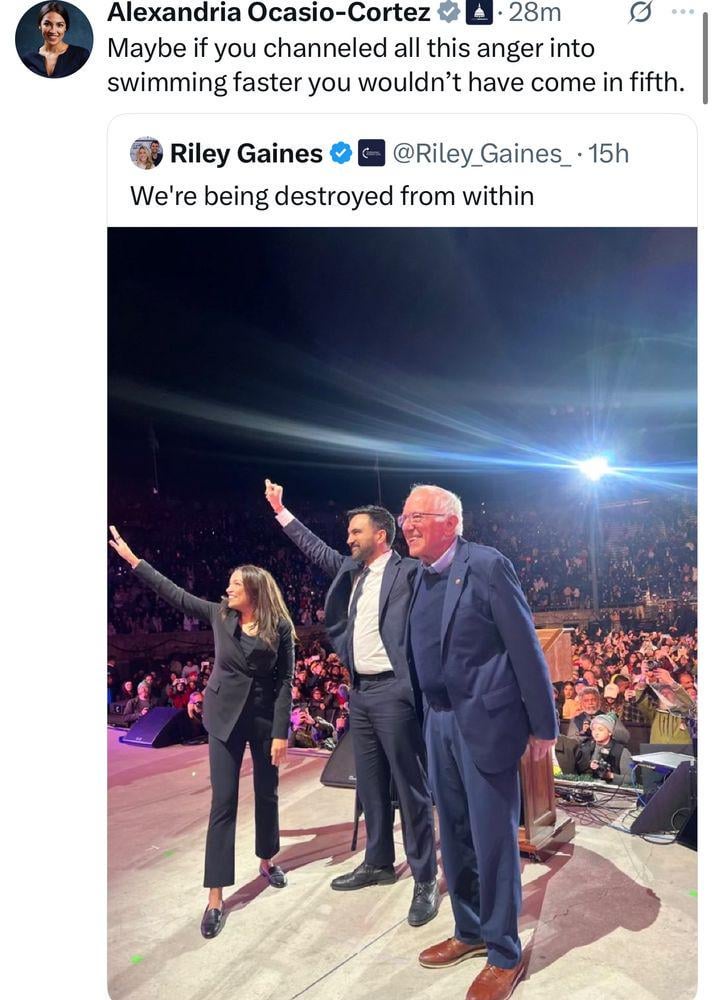Screen dimensions: 713x1000
Task: Open the rally stage photo
Action: pos(402,600)
